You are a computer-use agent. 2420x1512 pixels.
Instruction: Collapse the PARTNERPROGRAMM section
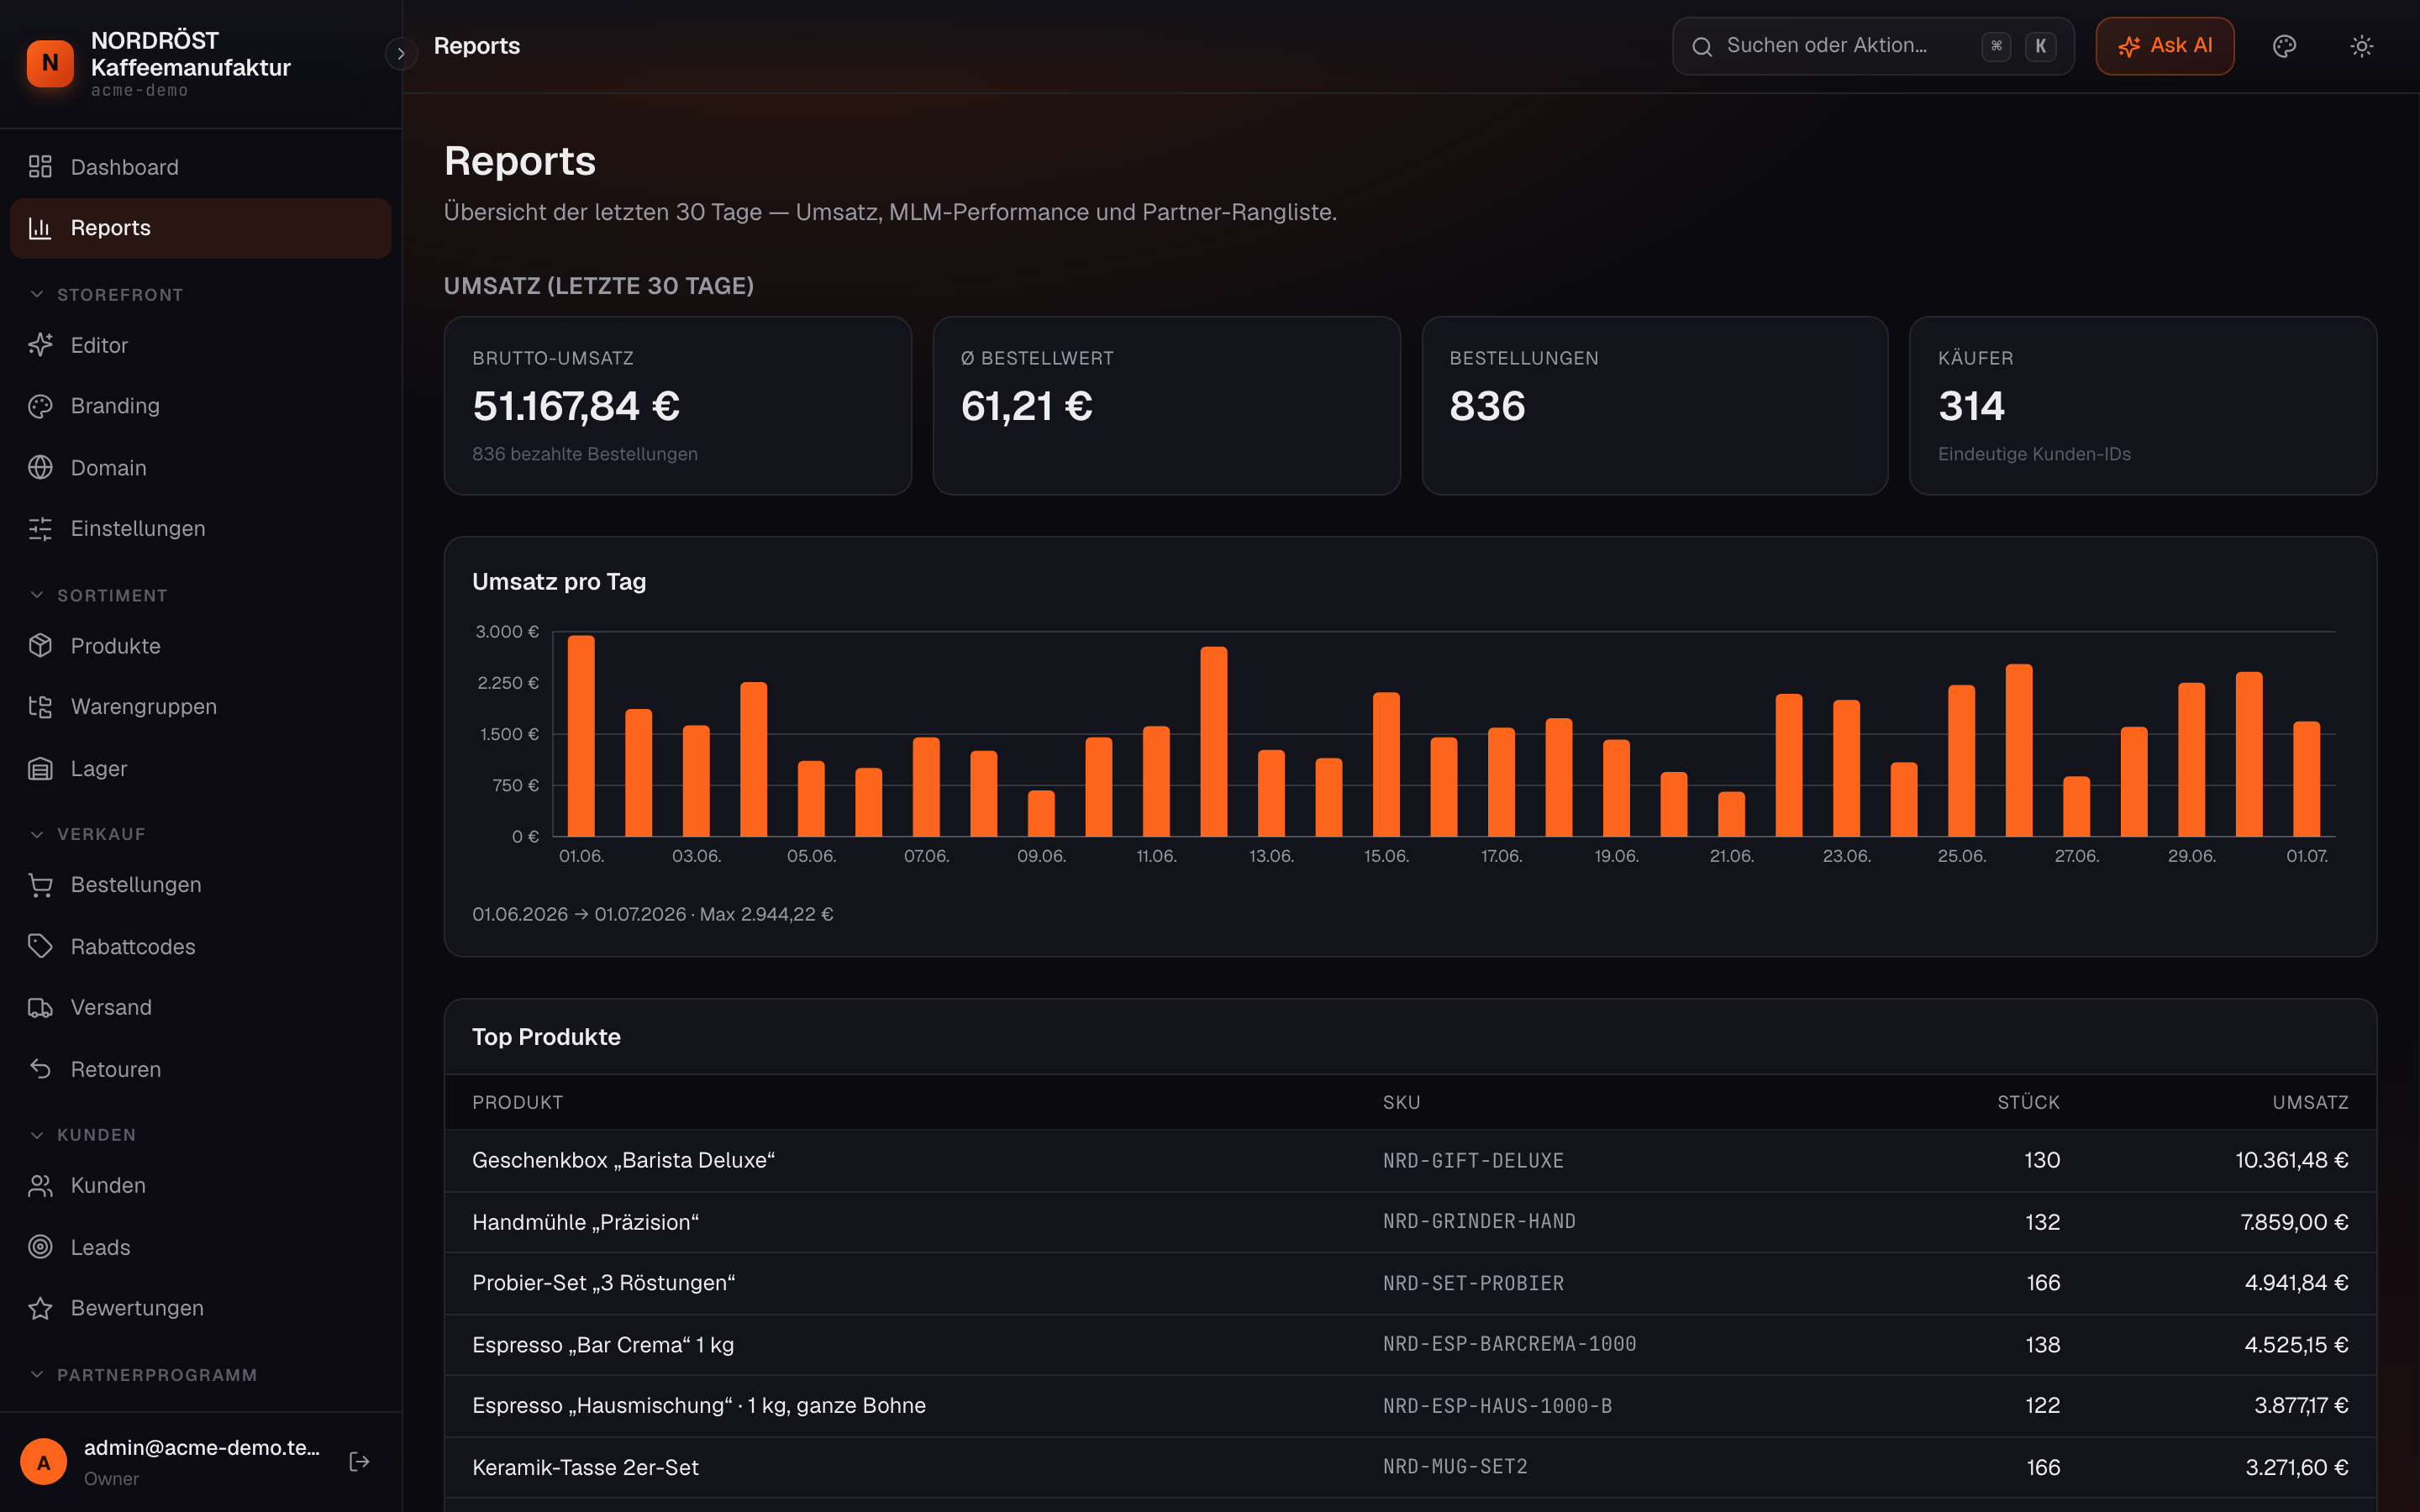click(143, 1375)
